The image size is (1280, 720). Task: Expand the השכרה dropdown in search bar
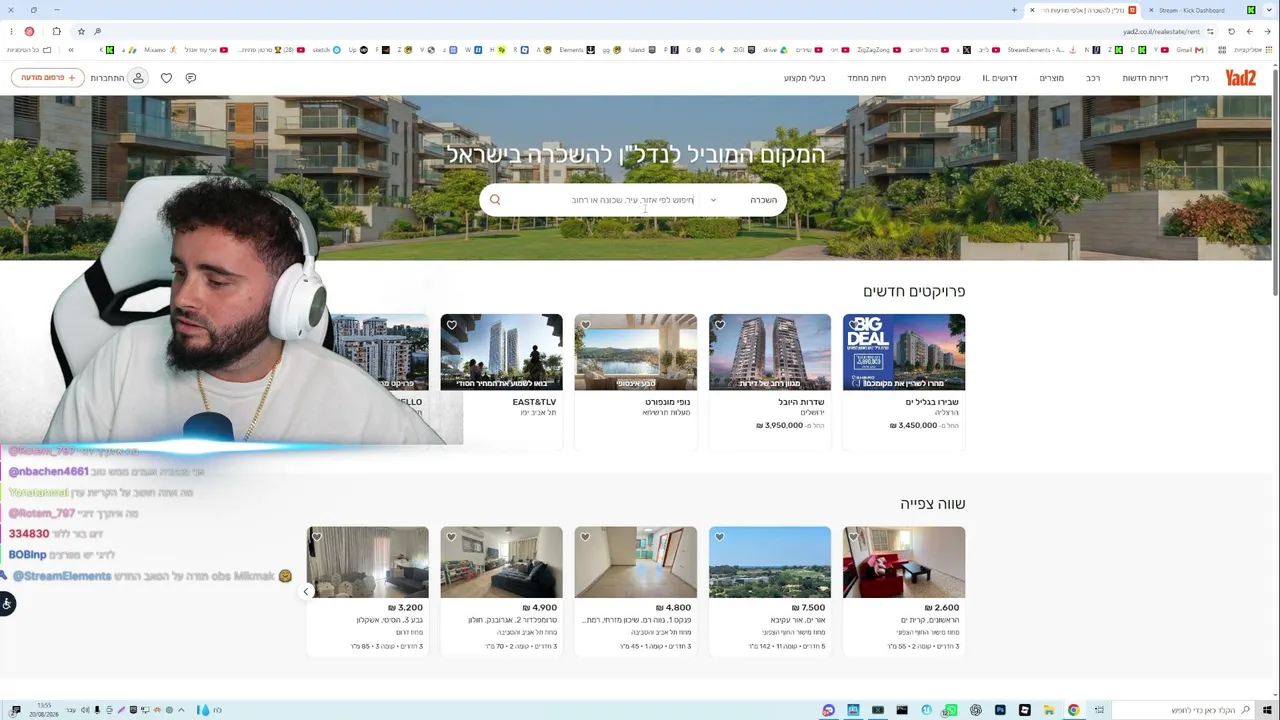point(744,200)
